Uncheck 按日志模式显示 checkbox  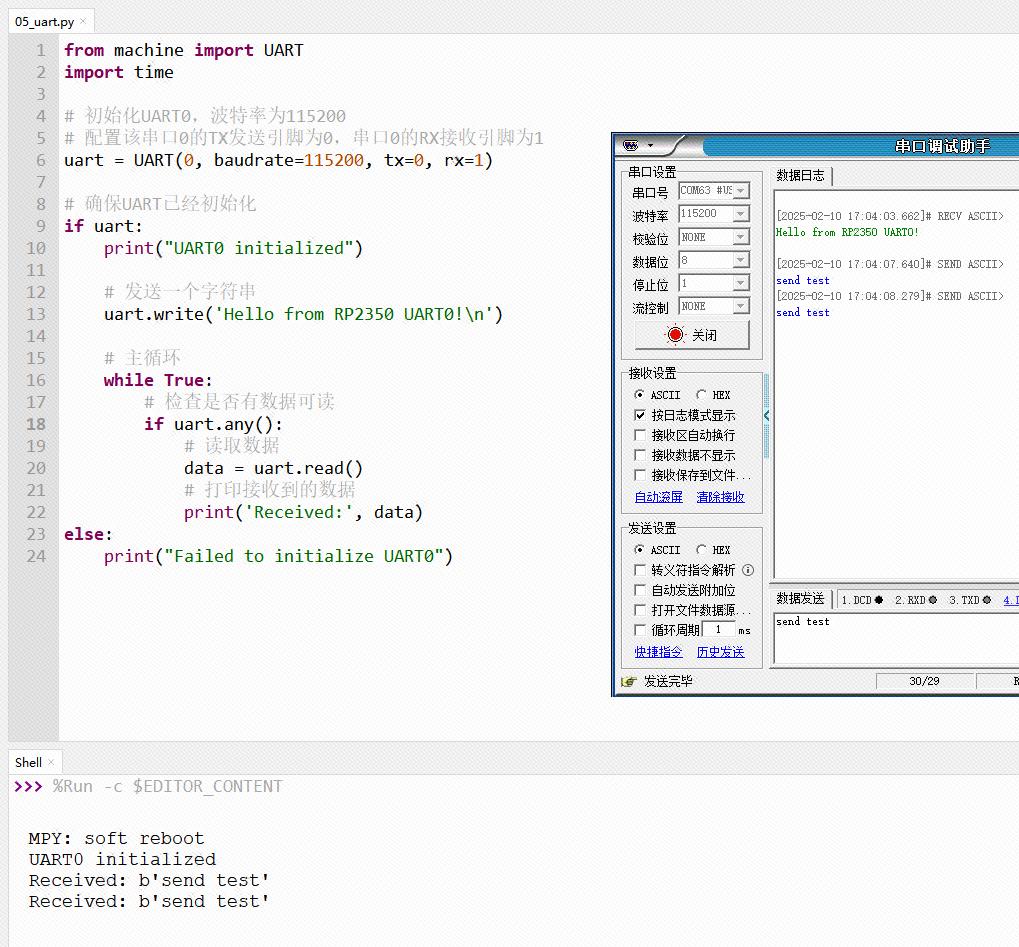640,415
